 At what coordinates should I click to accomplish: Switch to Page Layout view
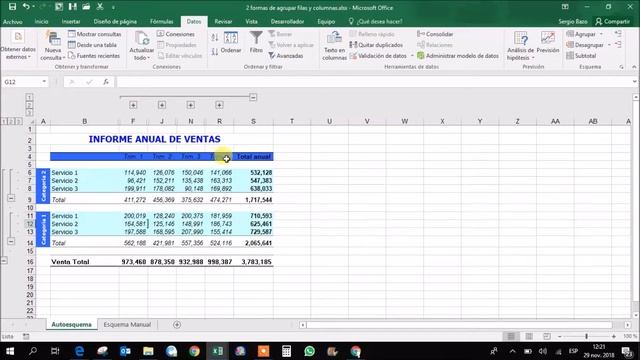tap(529, 336)
